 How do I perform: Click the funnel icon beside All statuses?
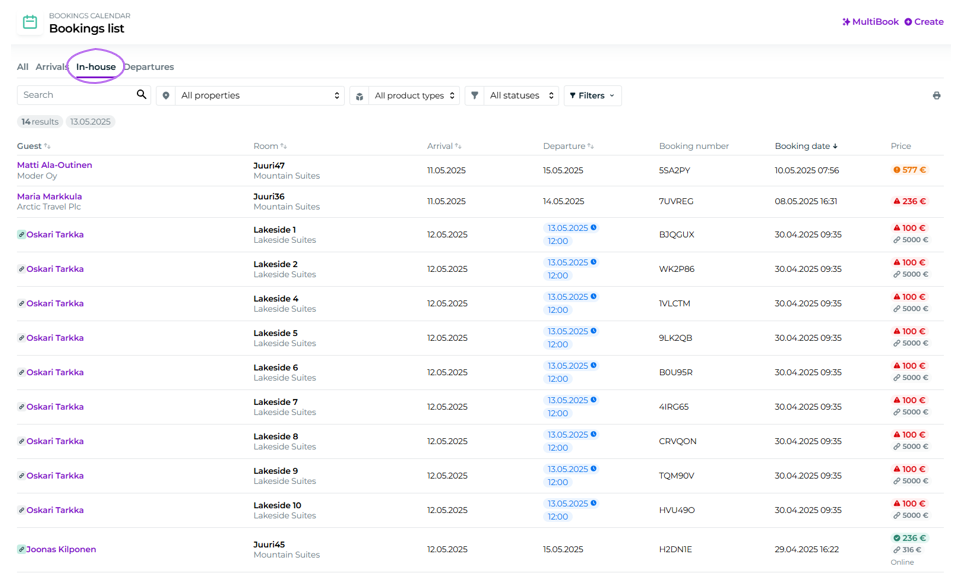point(475,95)
